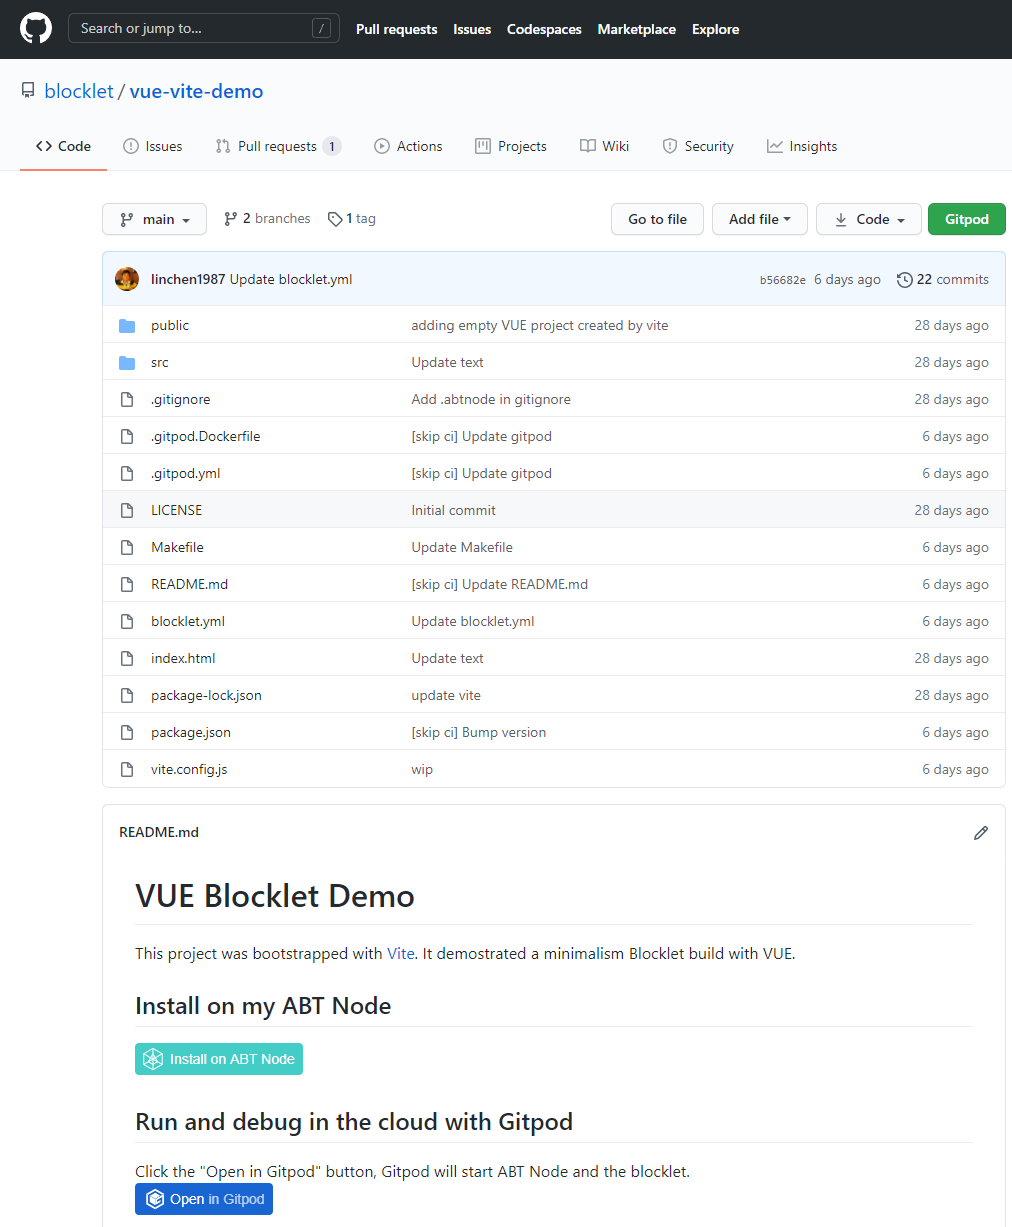Click the file icon beside vite.config.js

127,770
